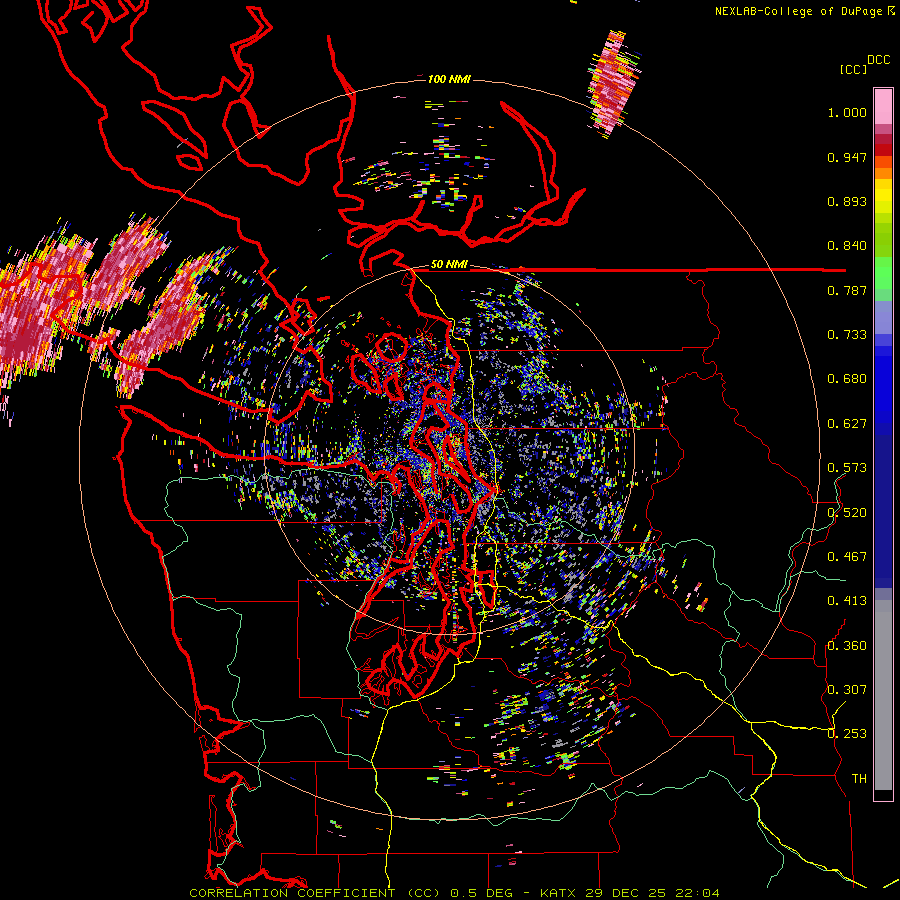This screenshot has height=900, width=900.
Task: Click the 0.307 legend value
Action: click(847, 690)
